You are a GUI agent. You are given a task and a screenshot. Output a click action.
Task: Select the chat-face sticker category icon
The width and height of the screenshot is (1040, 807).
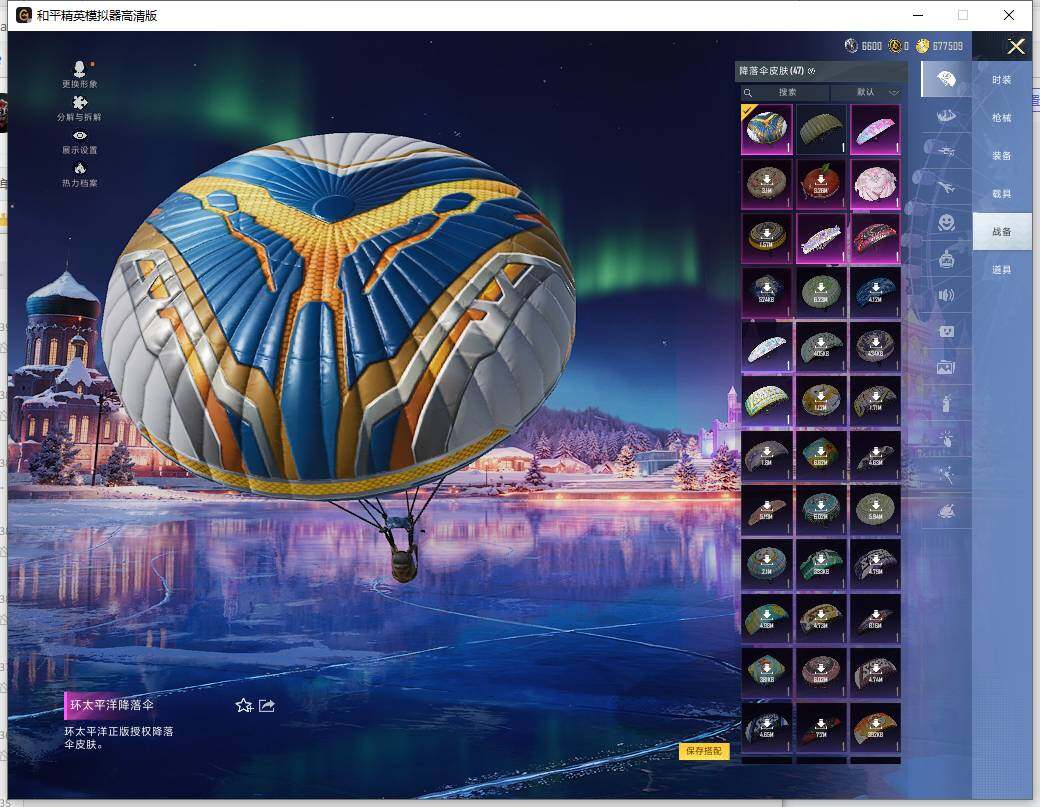[x=946, y=331]
